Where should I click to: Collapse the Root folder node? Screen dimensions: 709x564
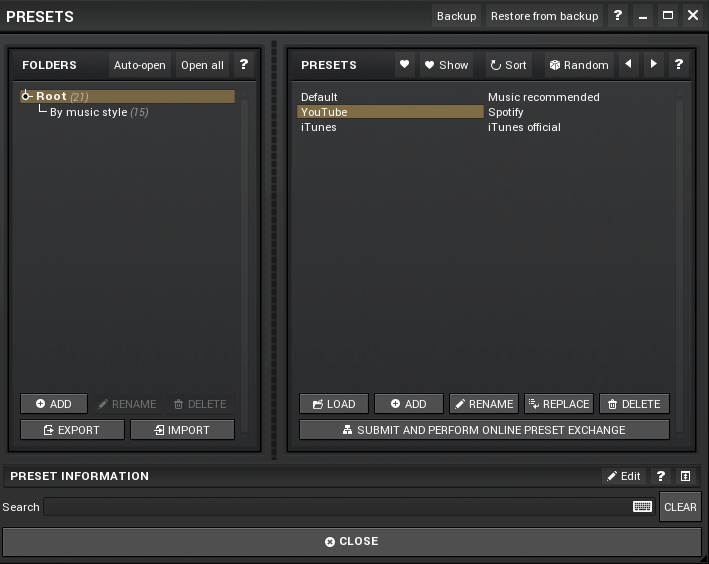(x=27, y=97)
